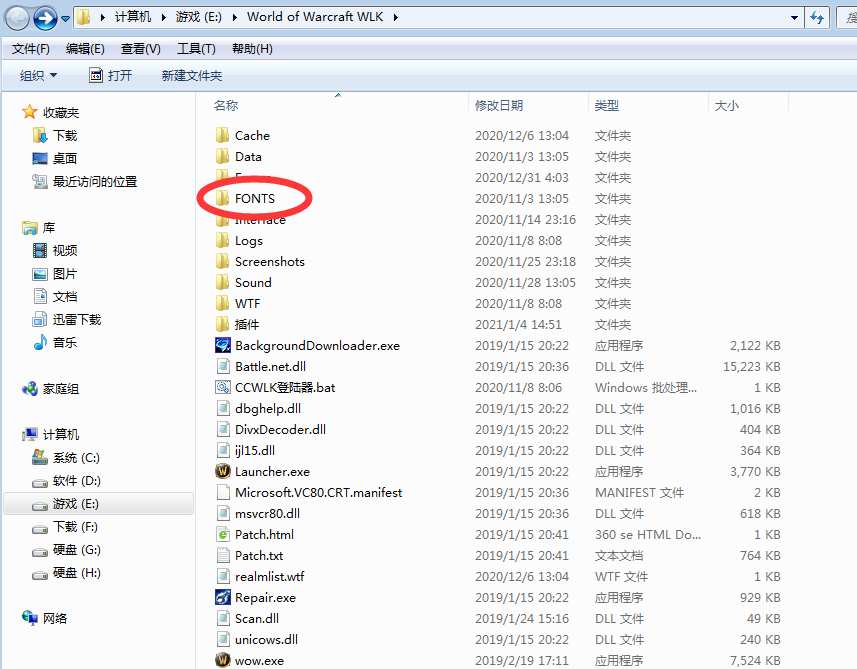Click the 打开 toolbar button
The width and height of the screenshot is (857, 669).
click(110, 75)
